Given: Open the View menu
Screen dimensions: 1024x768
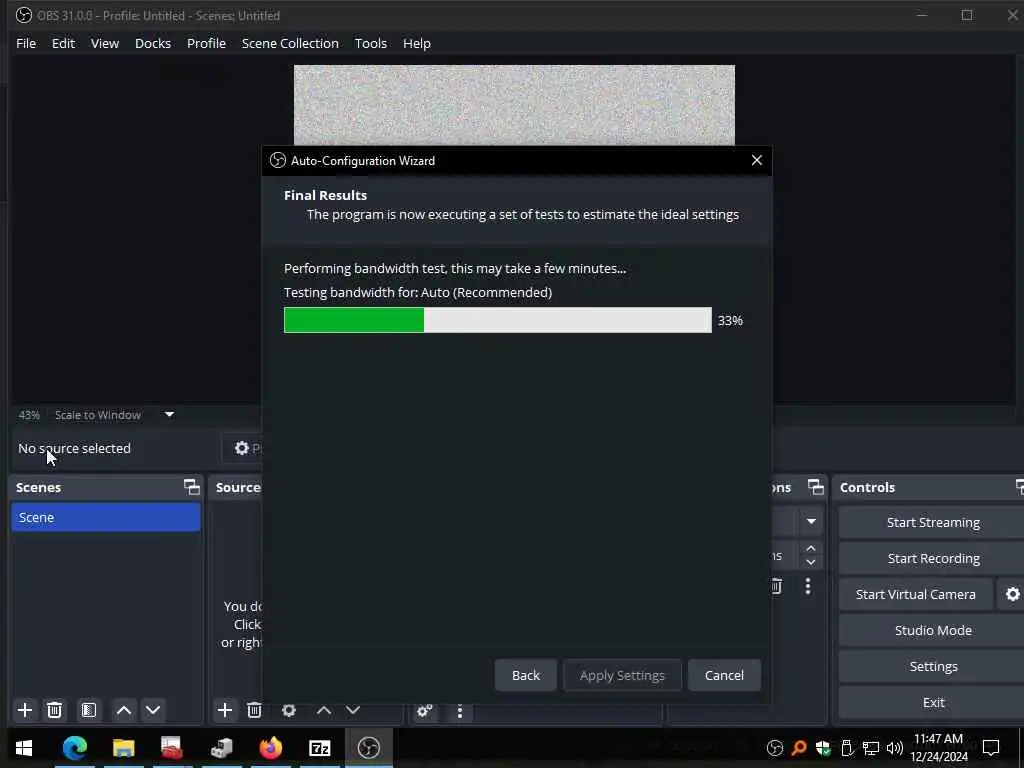Looking at the screenshot, I should [x=104, y=43].
